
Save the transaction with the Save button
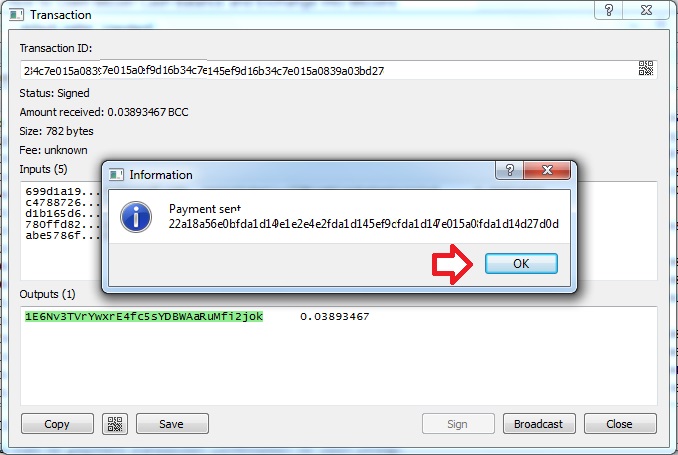[x=172, y=424]
